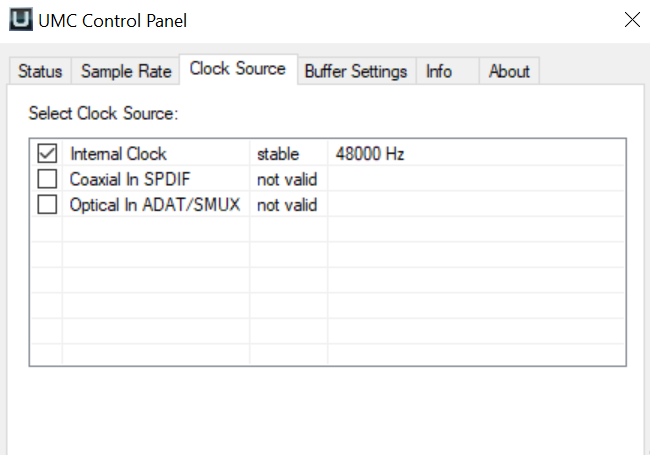The height and width of the screenshot is (455, 650).
Task: Switch to the Status tab
Action: [x=40, y=71]
